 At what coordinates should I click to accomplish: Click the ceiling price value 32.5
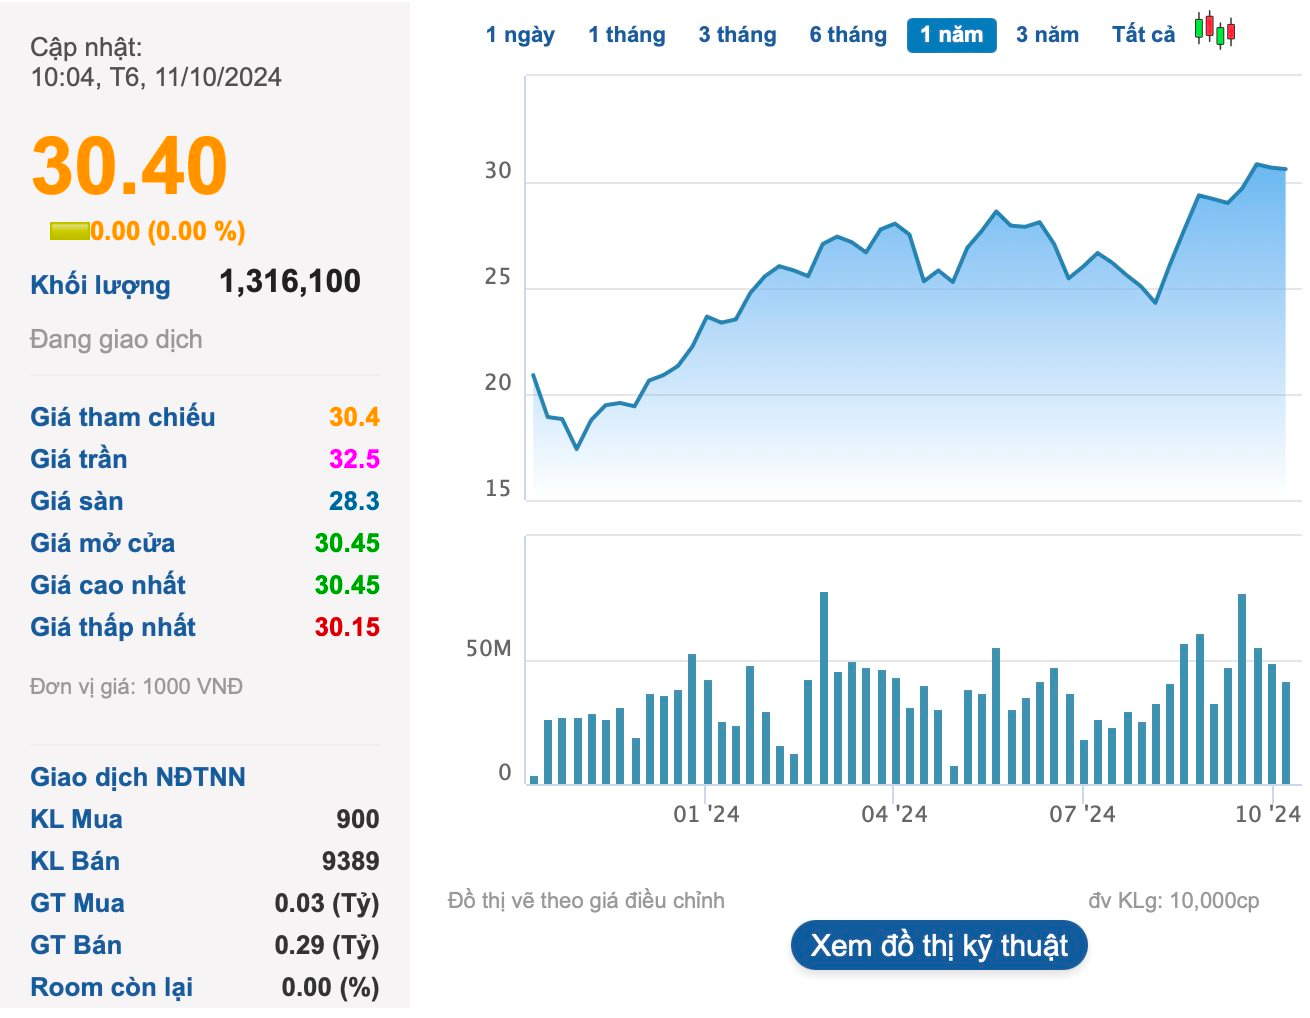[x=354, y=459]
